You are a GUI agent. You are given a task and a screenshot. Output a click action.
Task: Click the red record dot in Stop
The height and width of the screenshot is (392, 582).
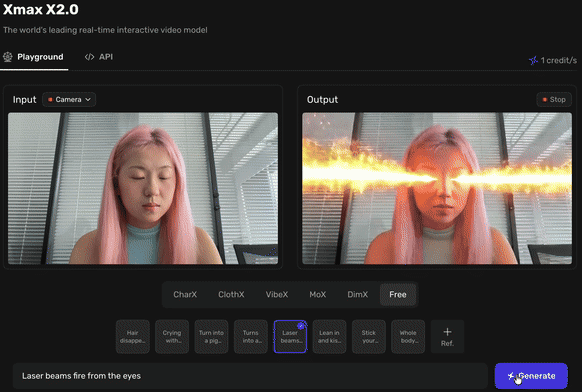tap(545, 99)
